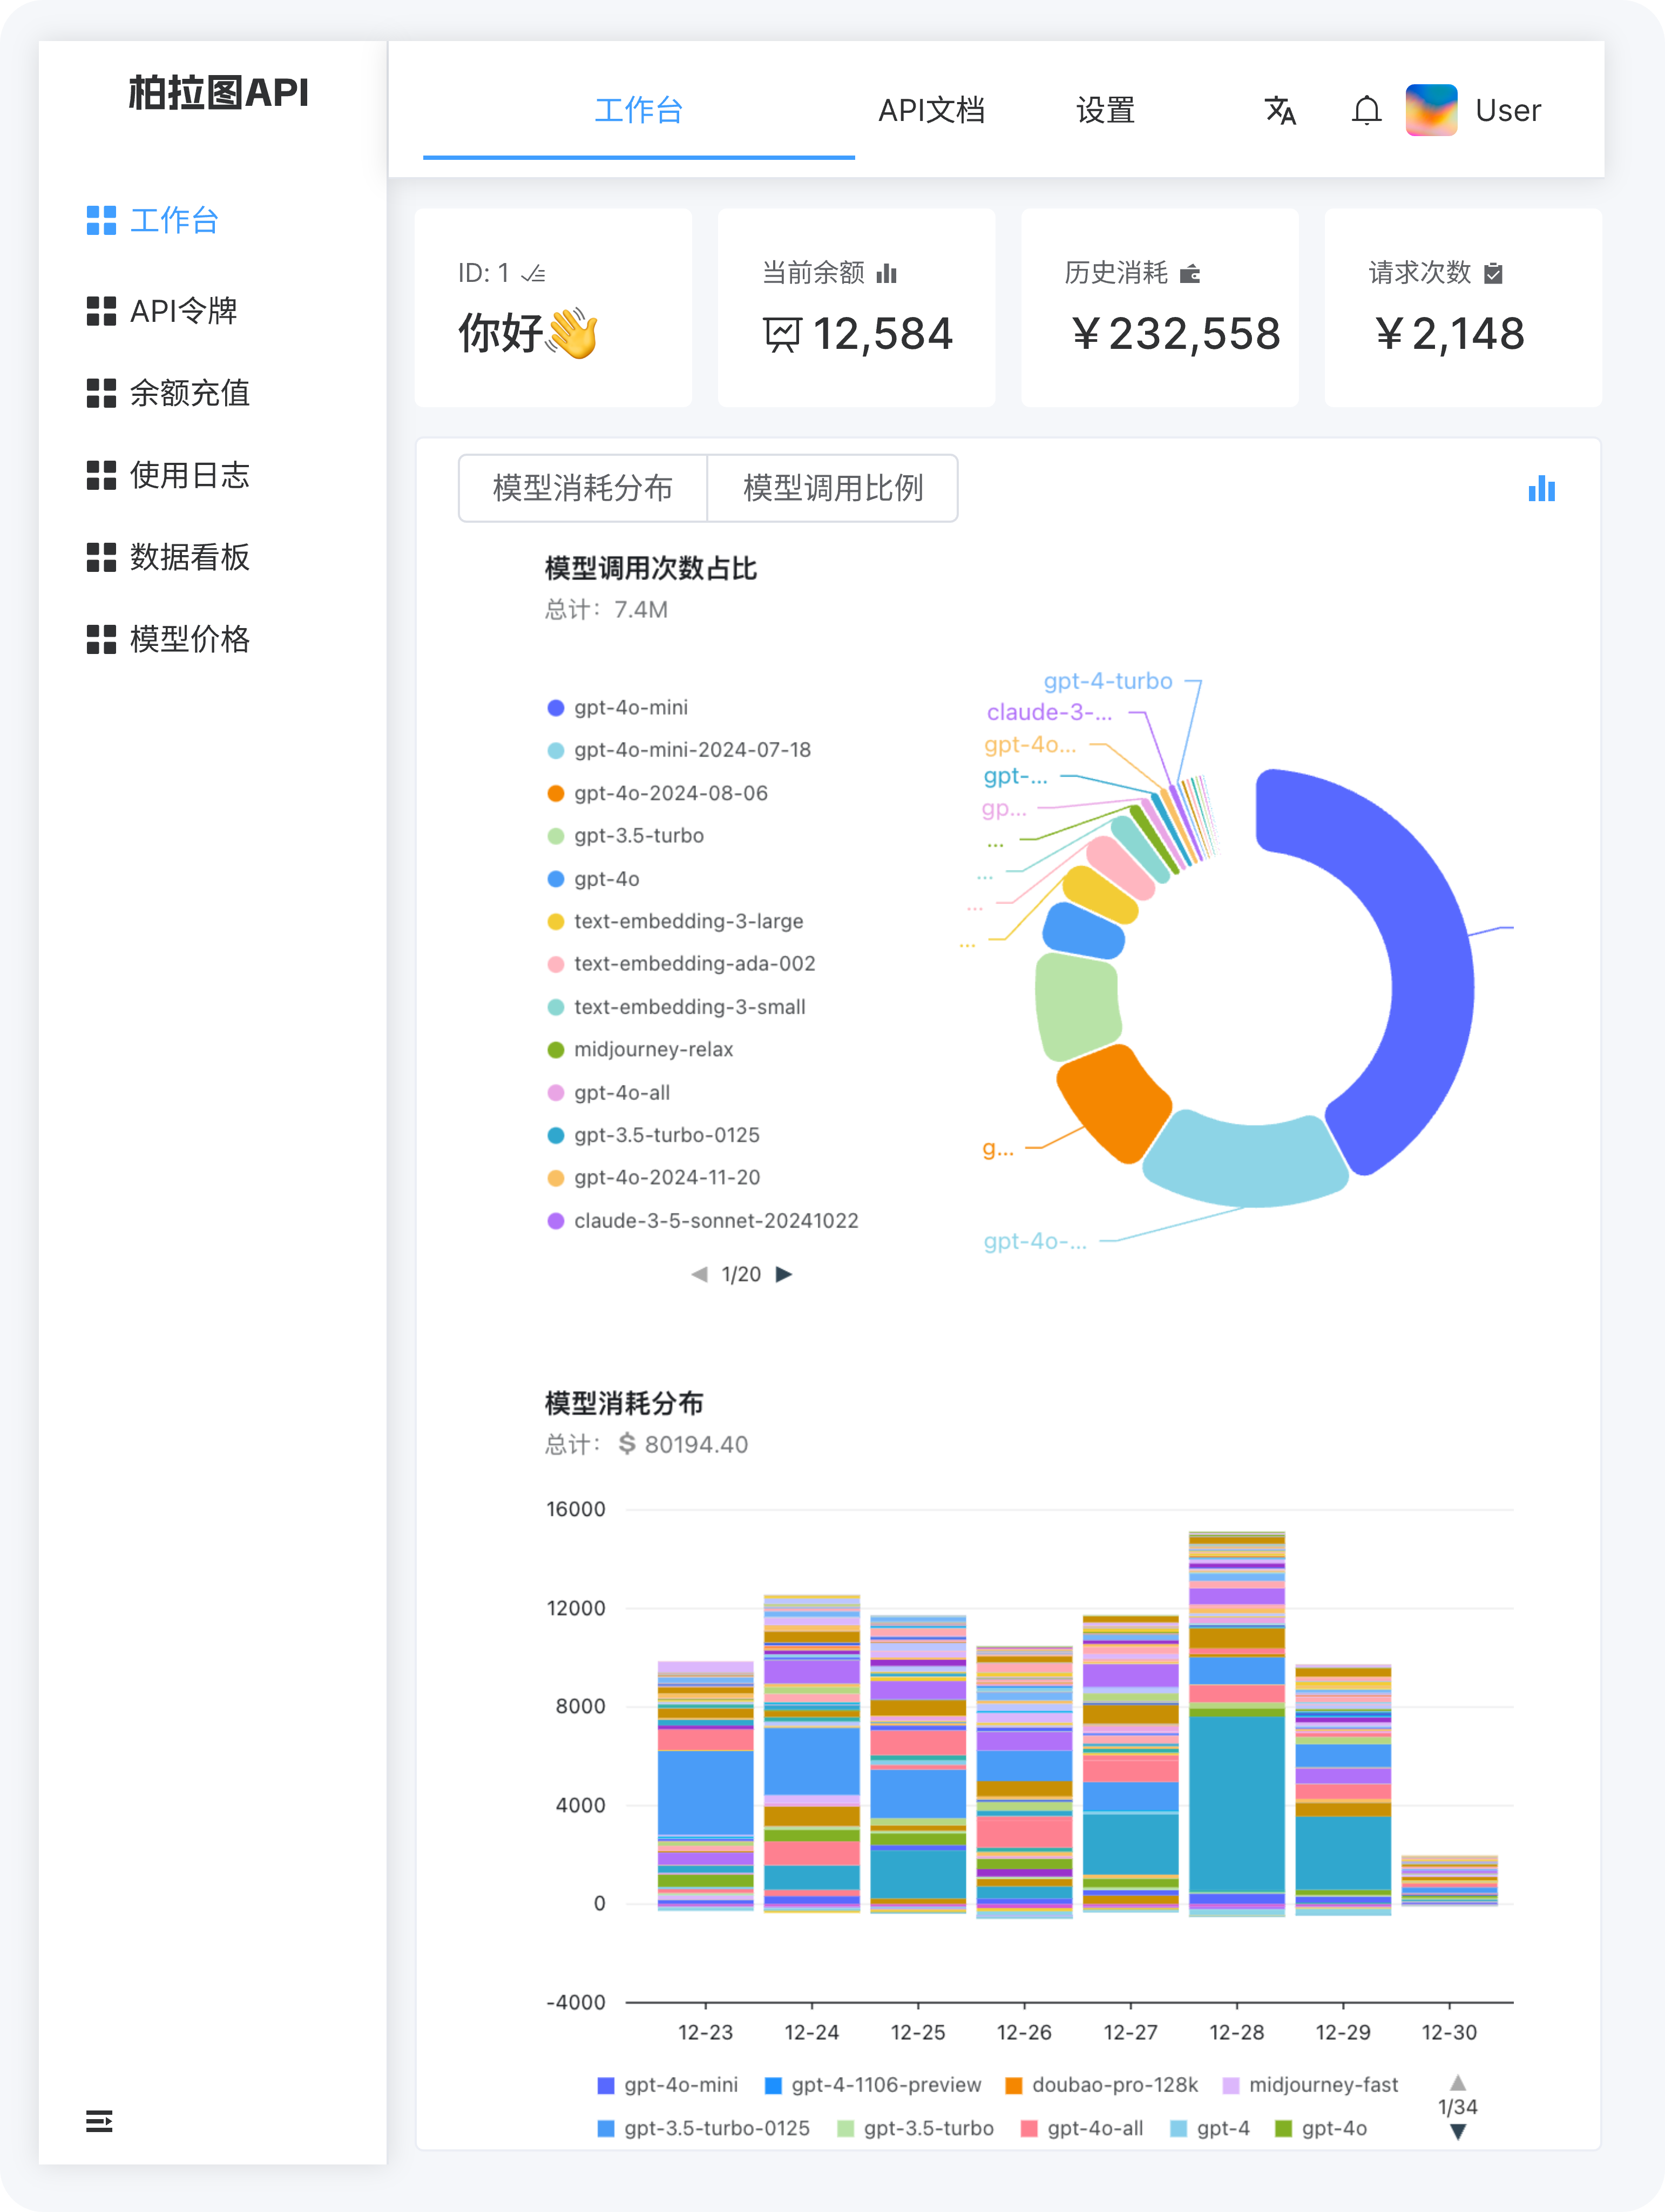Click the User avatar in the top bar
This screenshot has width=1665, height=2212.
click(1431, 111)
